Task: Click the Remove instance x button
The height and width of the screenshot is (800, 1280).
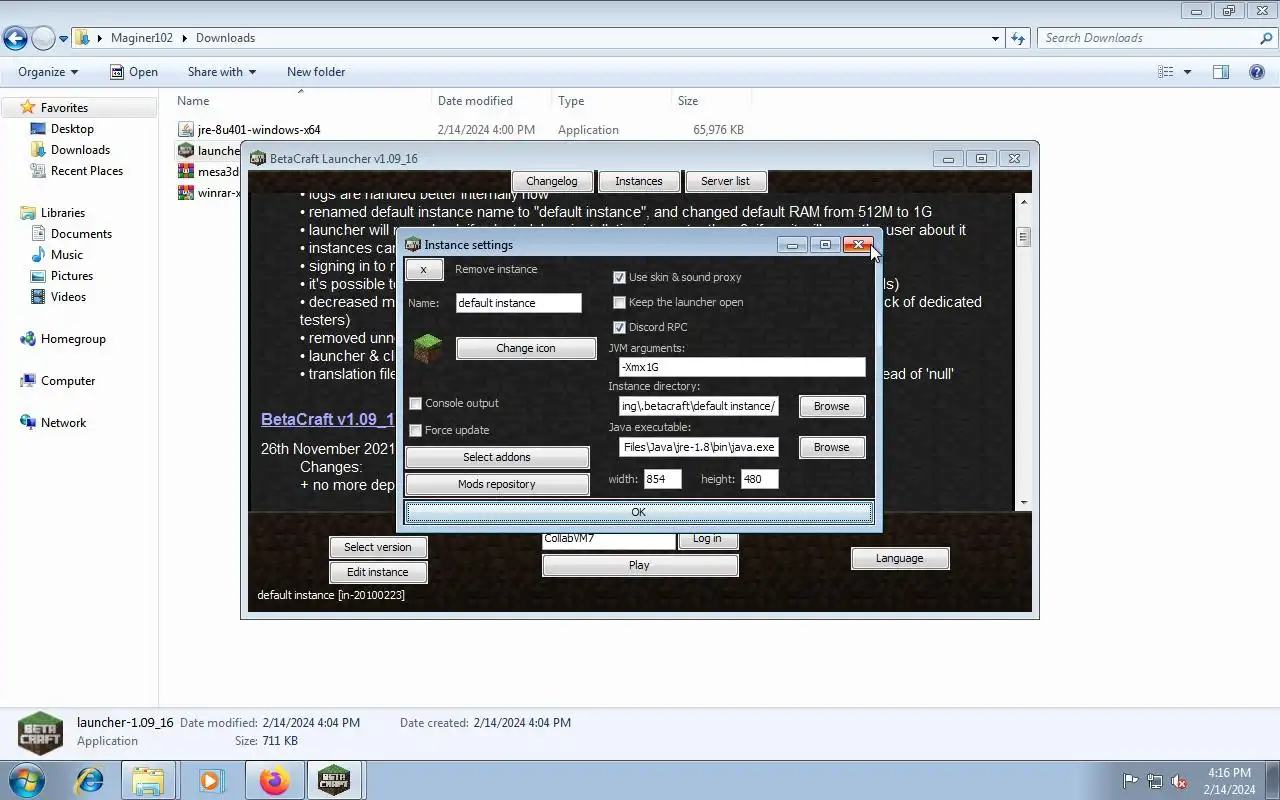Action: click(x=423, y=270)
